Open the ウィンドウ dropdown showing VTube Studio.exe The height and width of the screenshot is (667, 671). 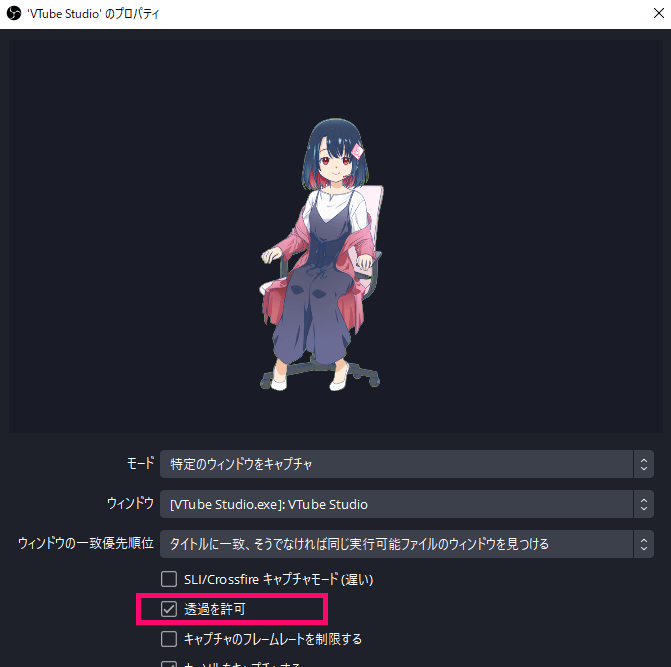[x=407, y=504]
